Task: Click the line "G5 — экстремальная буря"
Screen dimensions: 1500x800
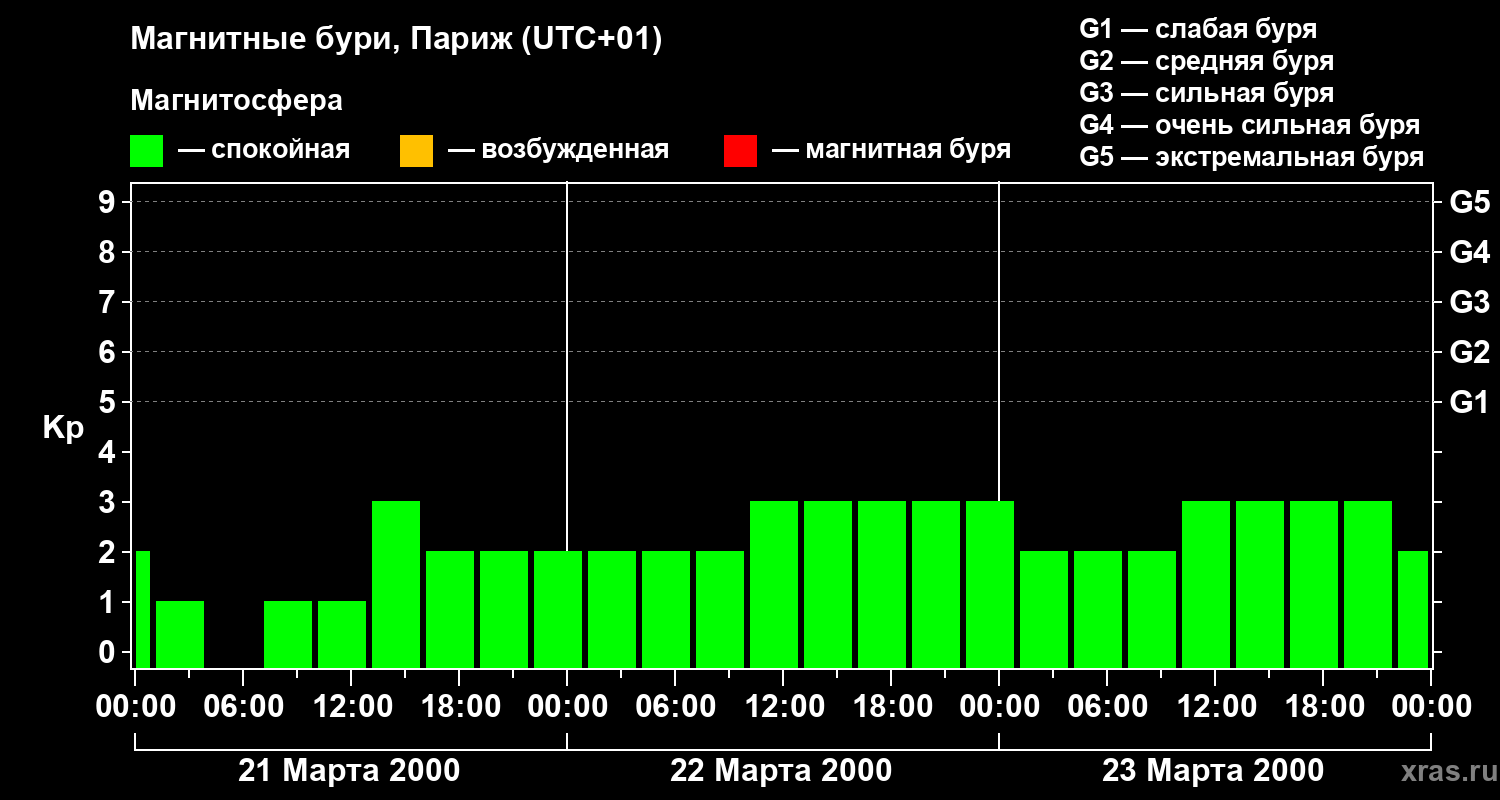Action: [x=1252, y=158]
